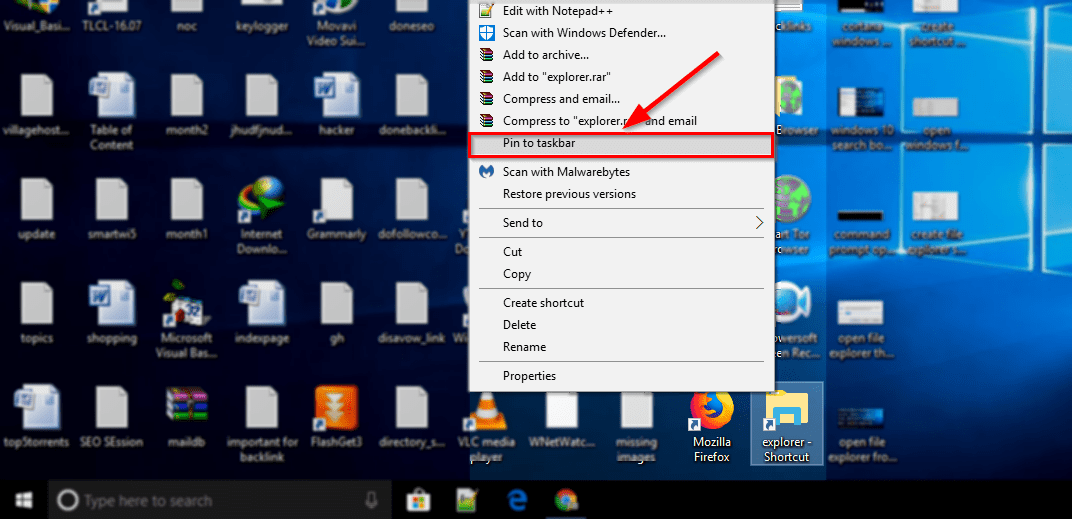
Task: Select the directory_s... file icon
Action: pyautogui.click(x=412, y=417)
